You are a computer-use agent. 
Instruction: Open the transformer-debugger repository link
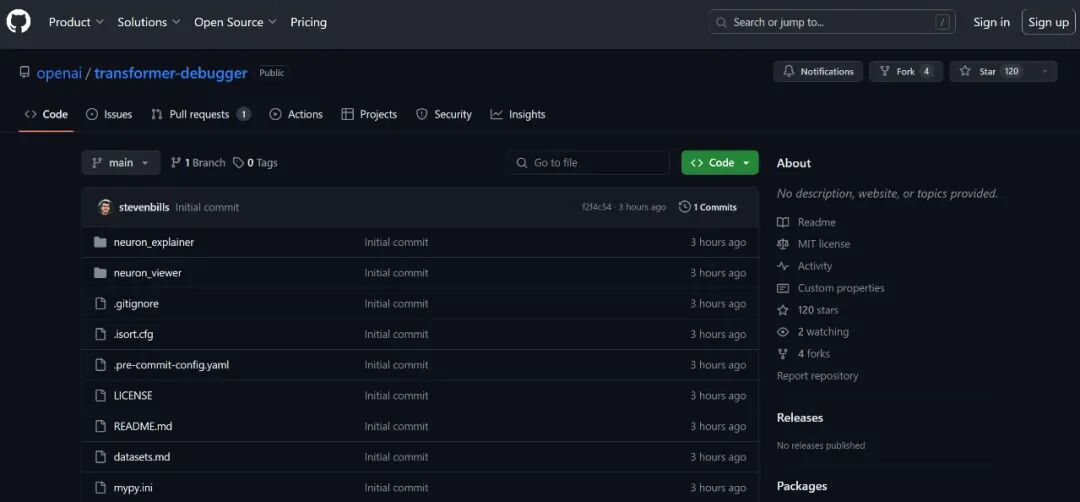tap(171, 72)
